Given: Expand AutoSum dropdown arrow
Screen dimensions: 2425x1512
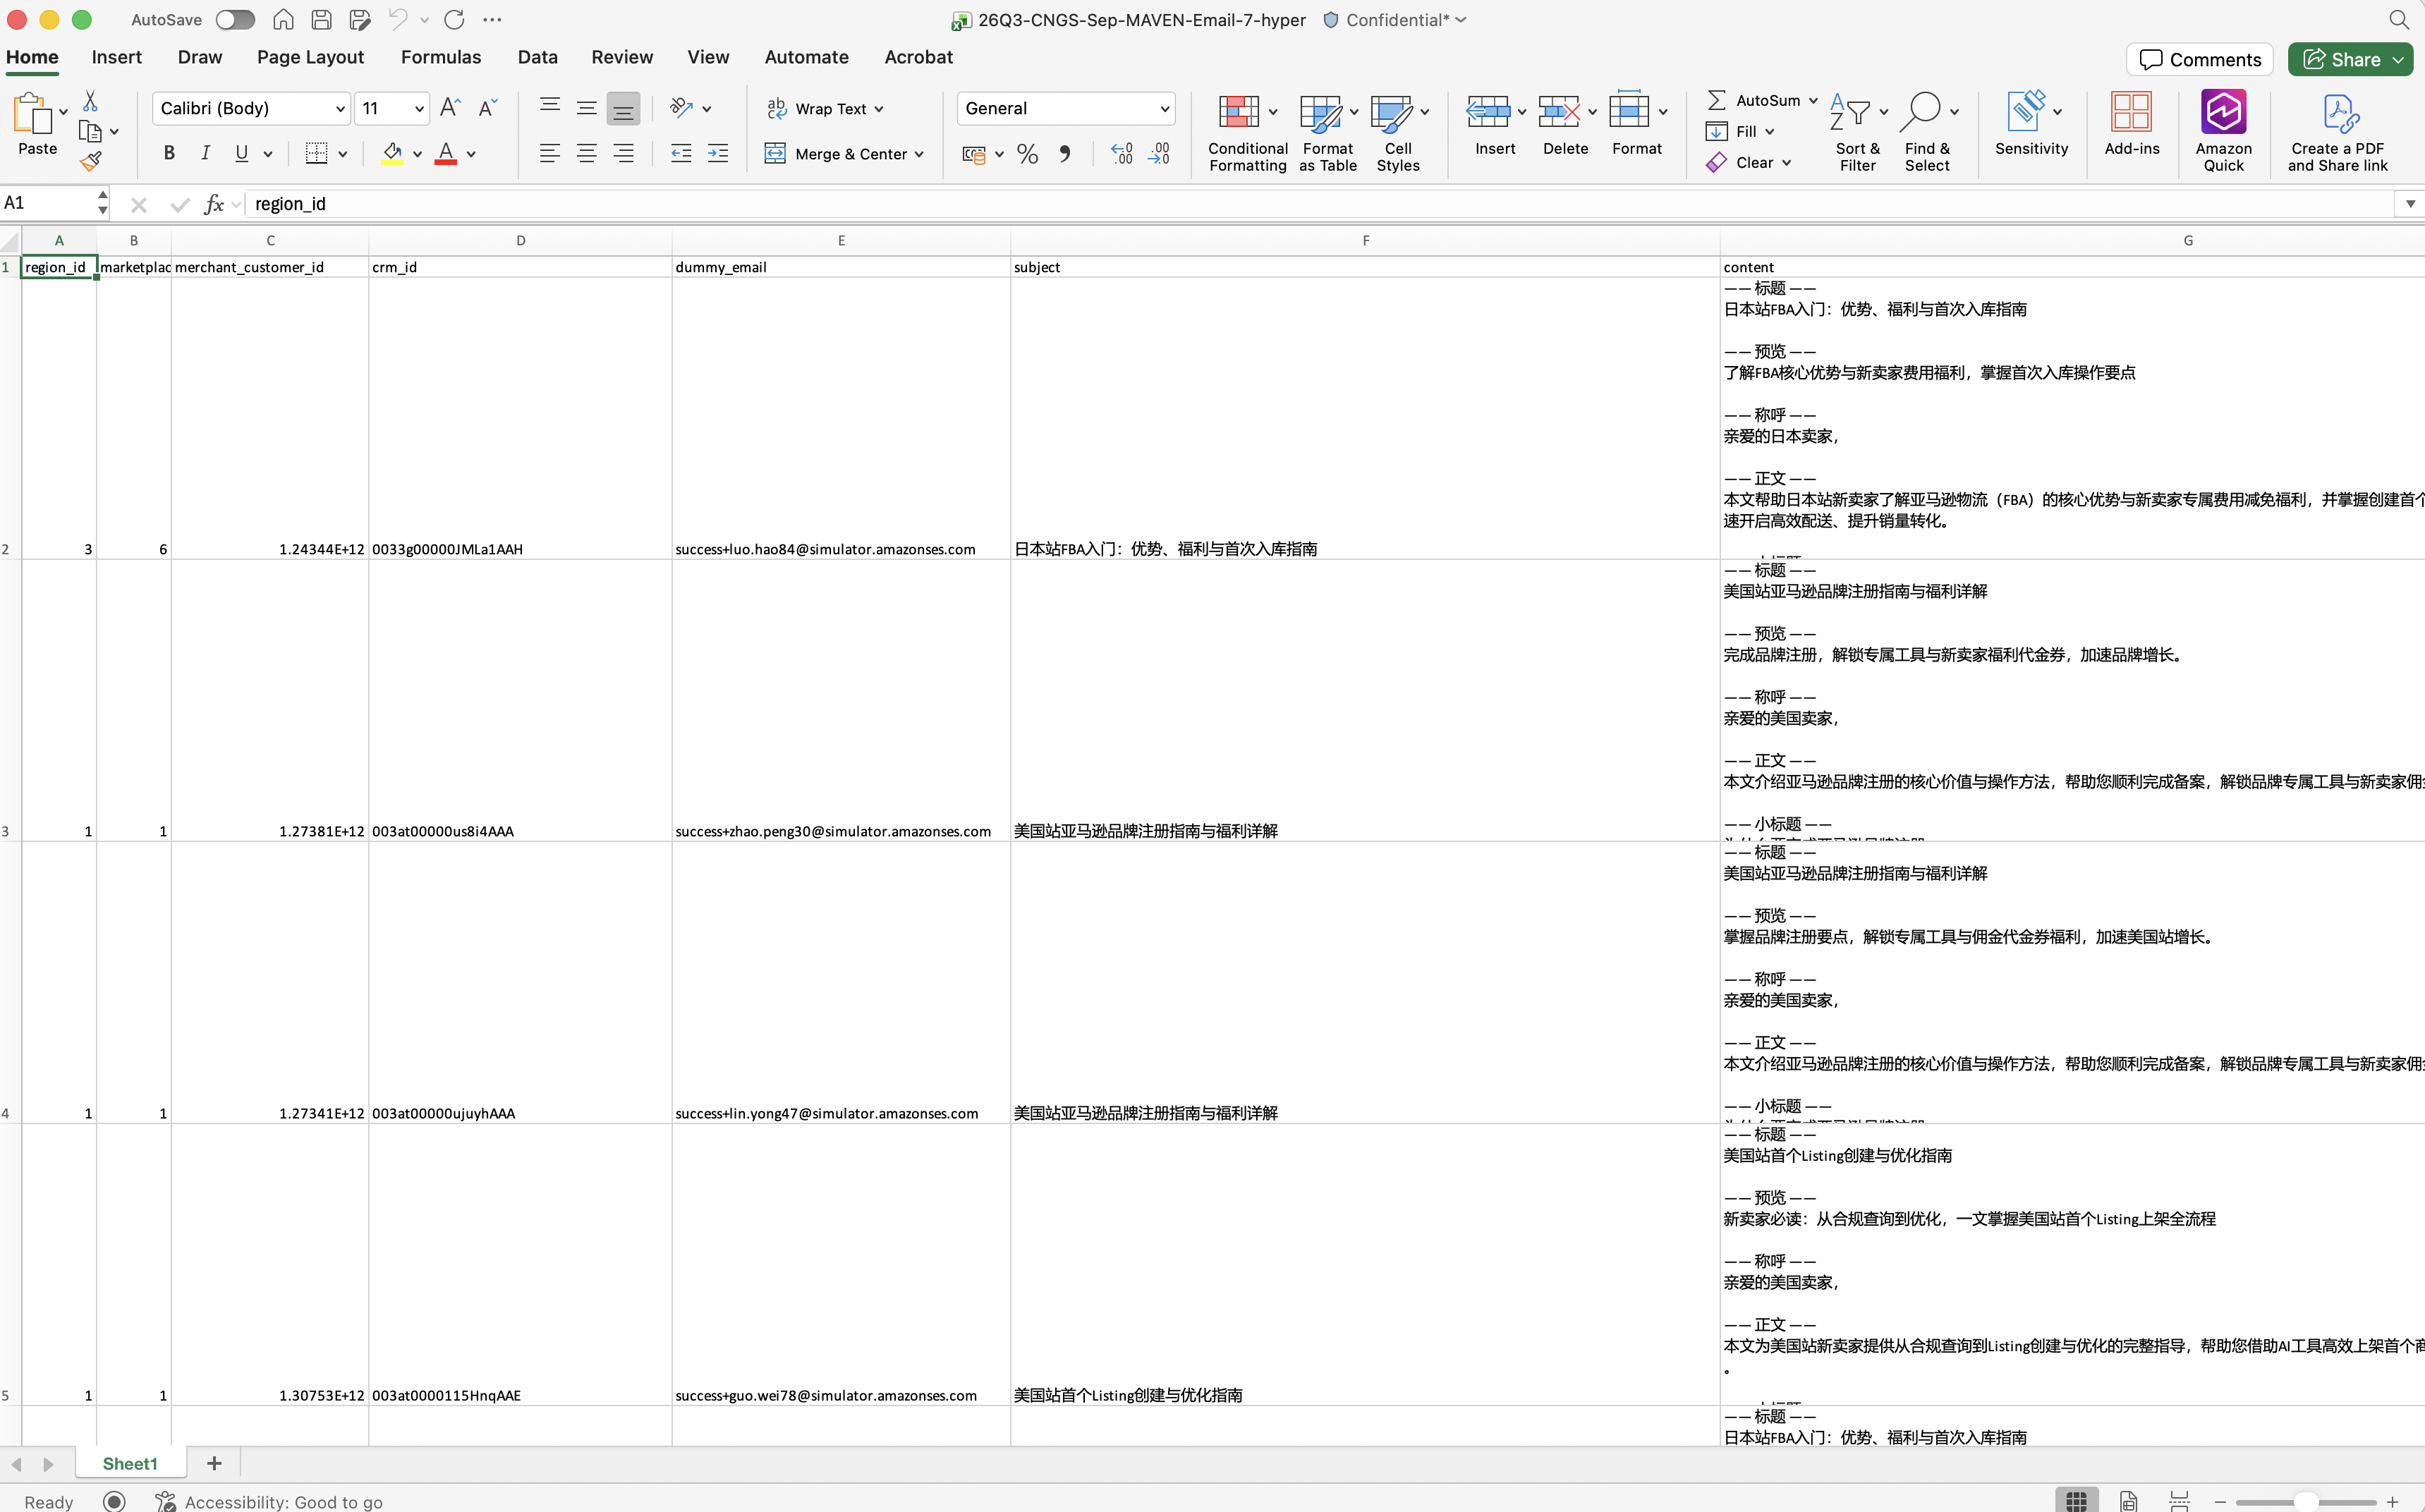Looking at the screenshot, I should (1813, 100).
